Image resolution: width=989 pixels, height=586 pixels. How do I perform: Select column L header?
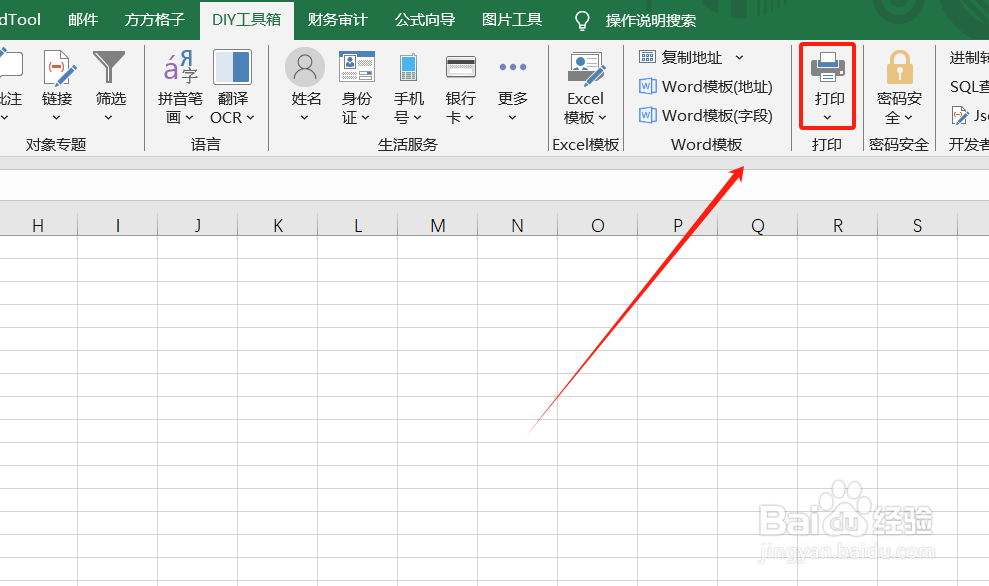pos(358,225)
